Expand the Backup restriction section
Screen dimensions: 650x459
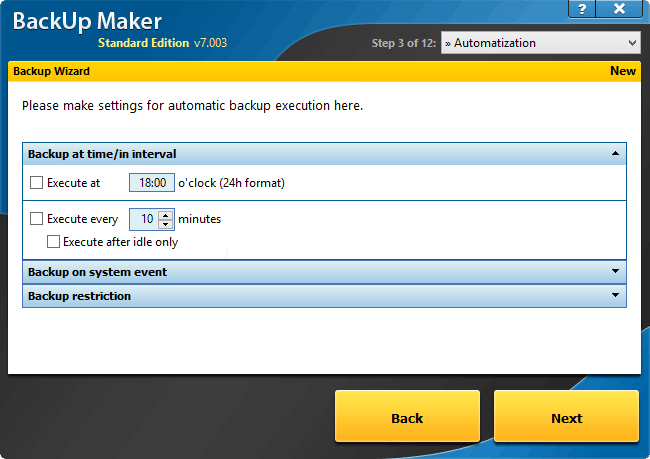pyautogui.click(x=324, y=296)
